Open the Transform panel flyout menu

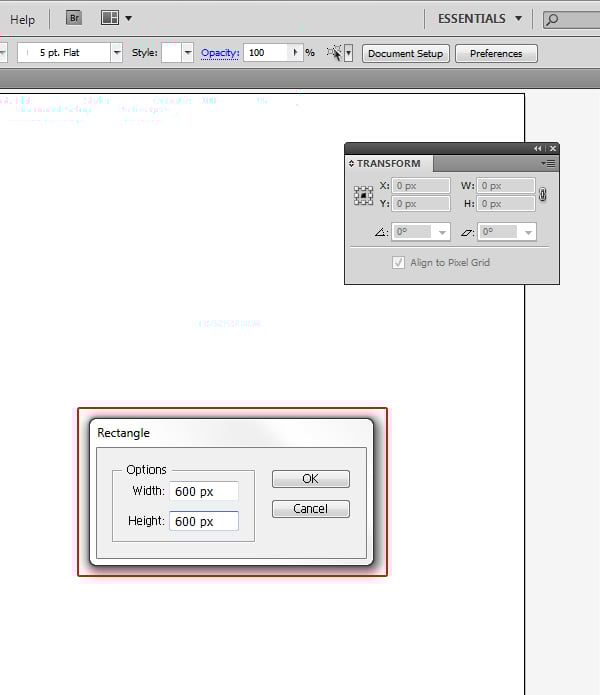[549, 163]
